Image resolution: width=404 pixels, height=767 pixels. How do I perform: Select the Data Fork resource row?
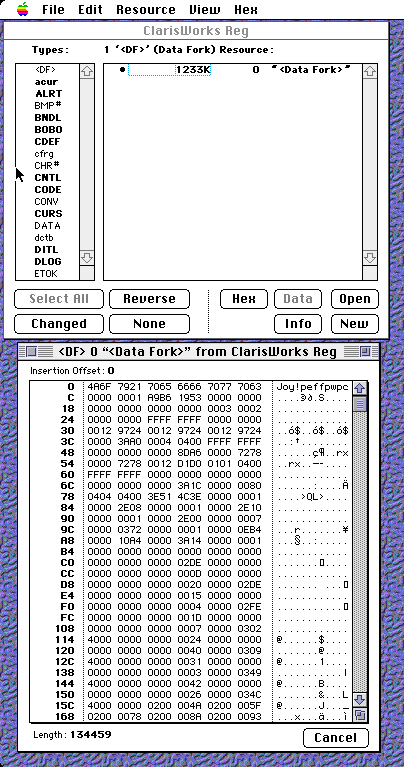tap(233, 70)
